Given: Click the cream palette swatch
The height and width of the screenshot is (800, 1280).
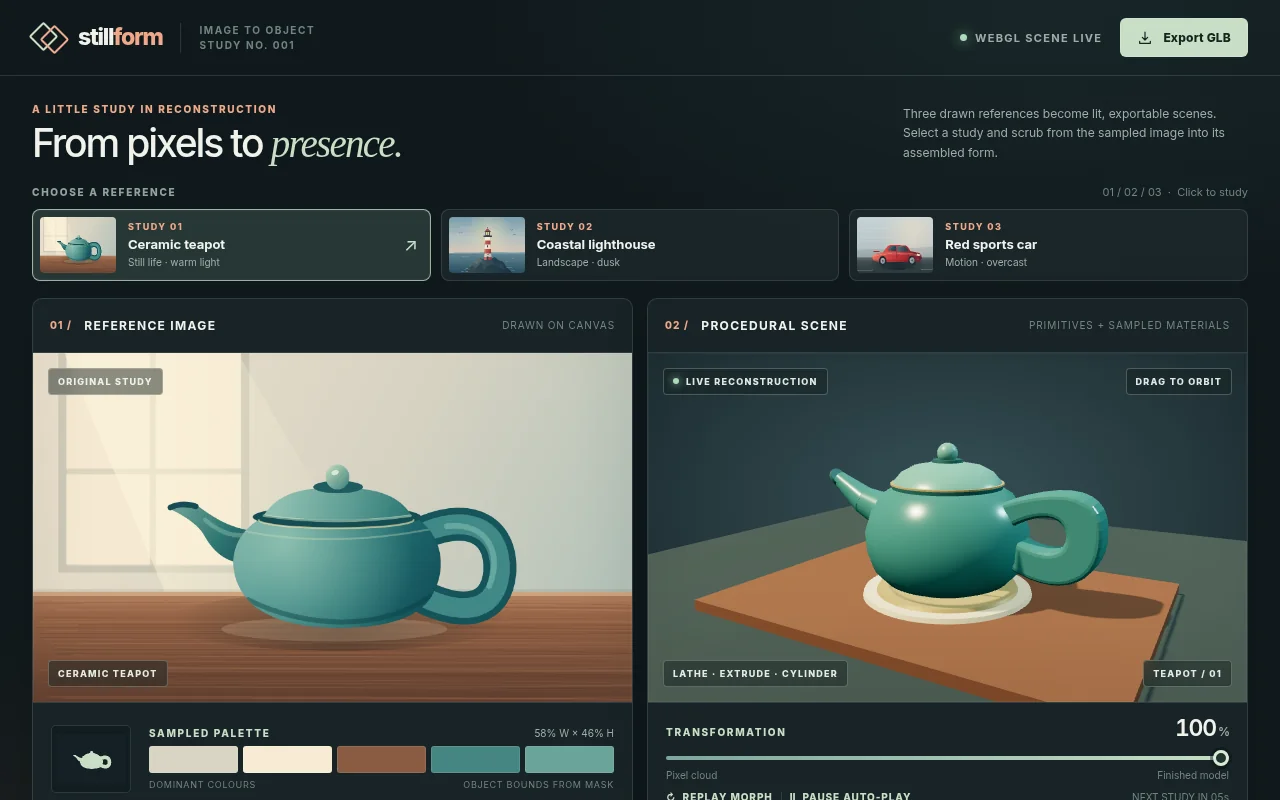Looking at the screenshot, I should coord(287,759).
